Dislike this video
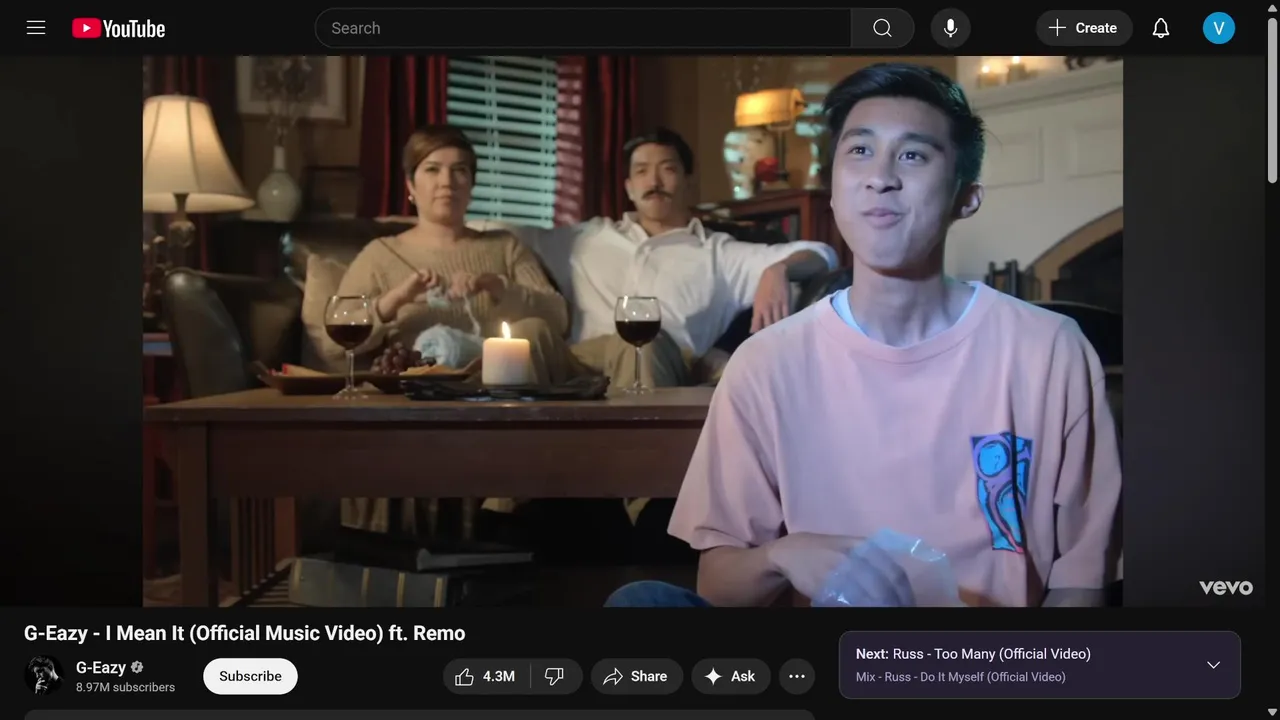 556,676
